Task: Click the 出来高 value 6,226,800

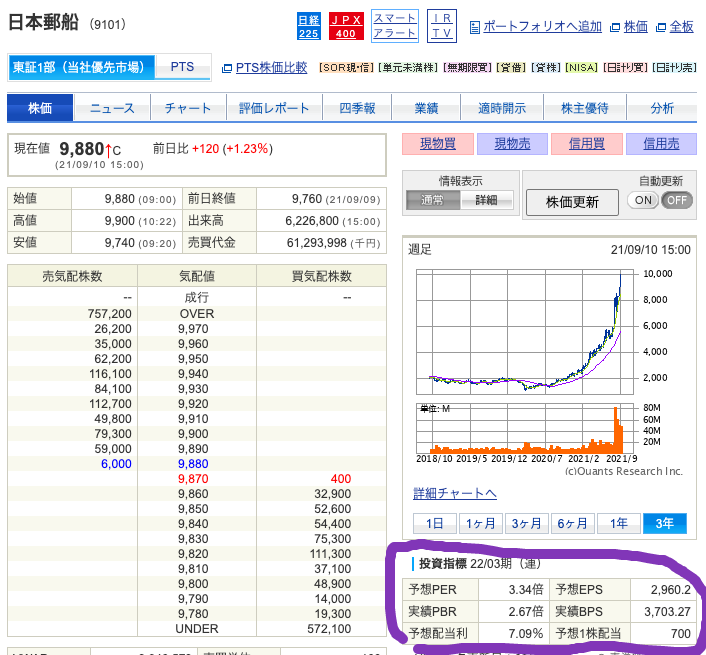Action: (x=312, y=221)
